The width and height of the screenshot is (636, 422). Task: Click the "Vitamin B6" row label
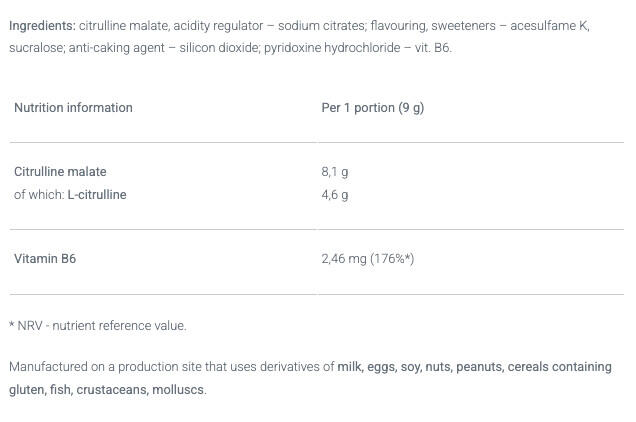pos(45,259)
